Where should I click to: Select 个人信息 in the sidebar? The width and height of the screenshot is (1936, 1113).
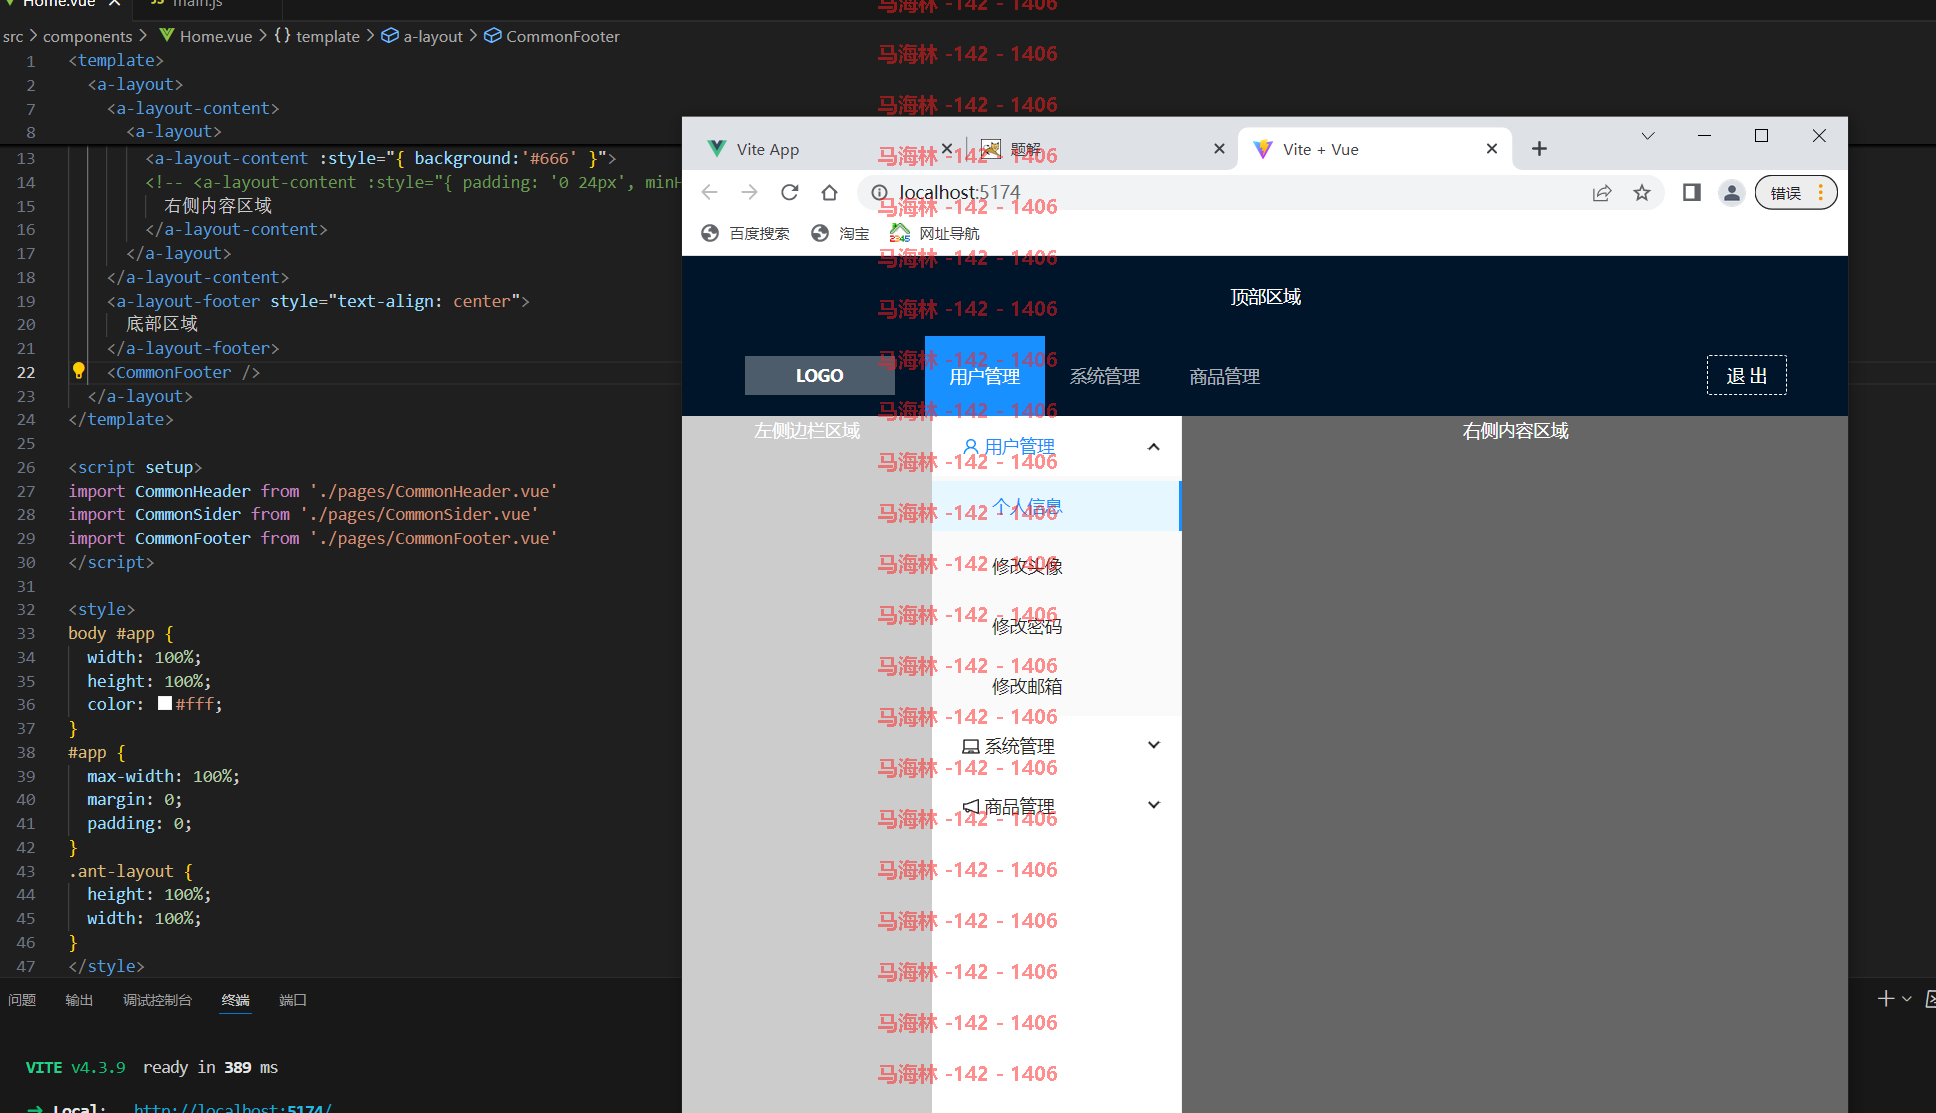(x=1056, y=506)
